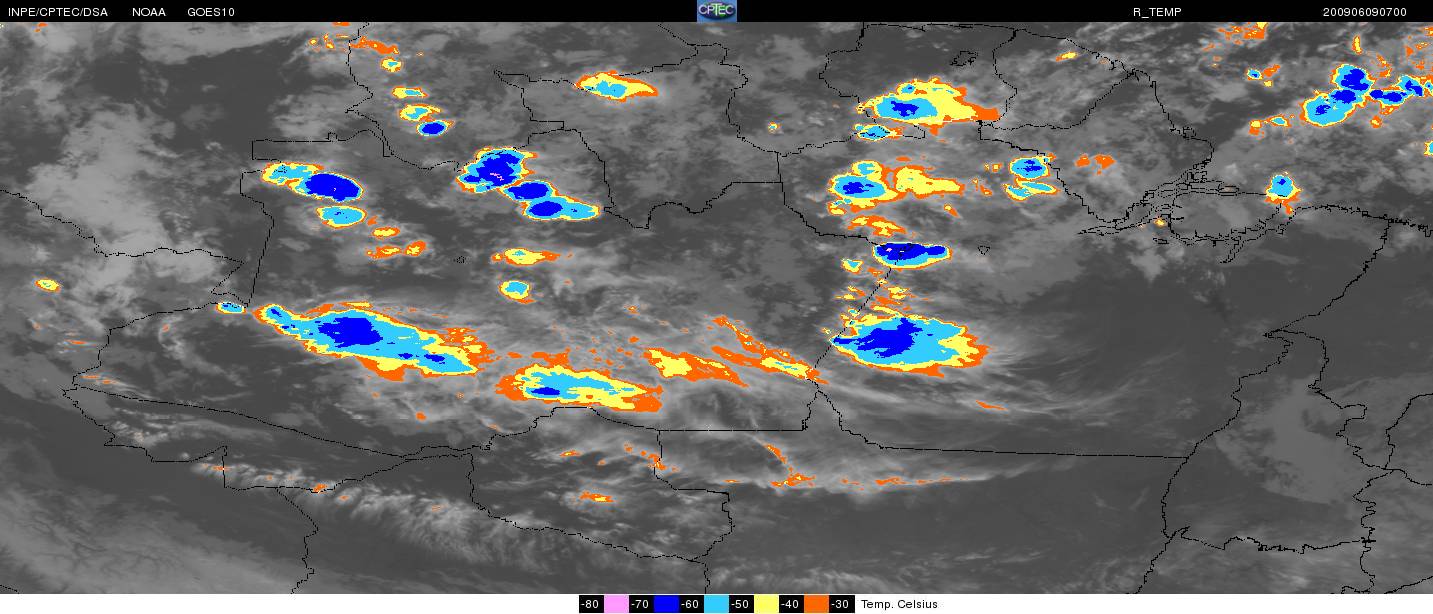The height and width of the screenshot is (614, 1433).
Task: Select the pink -80 legend swatch
Action: tap(616, 604)
